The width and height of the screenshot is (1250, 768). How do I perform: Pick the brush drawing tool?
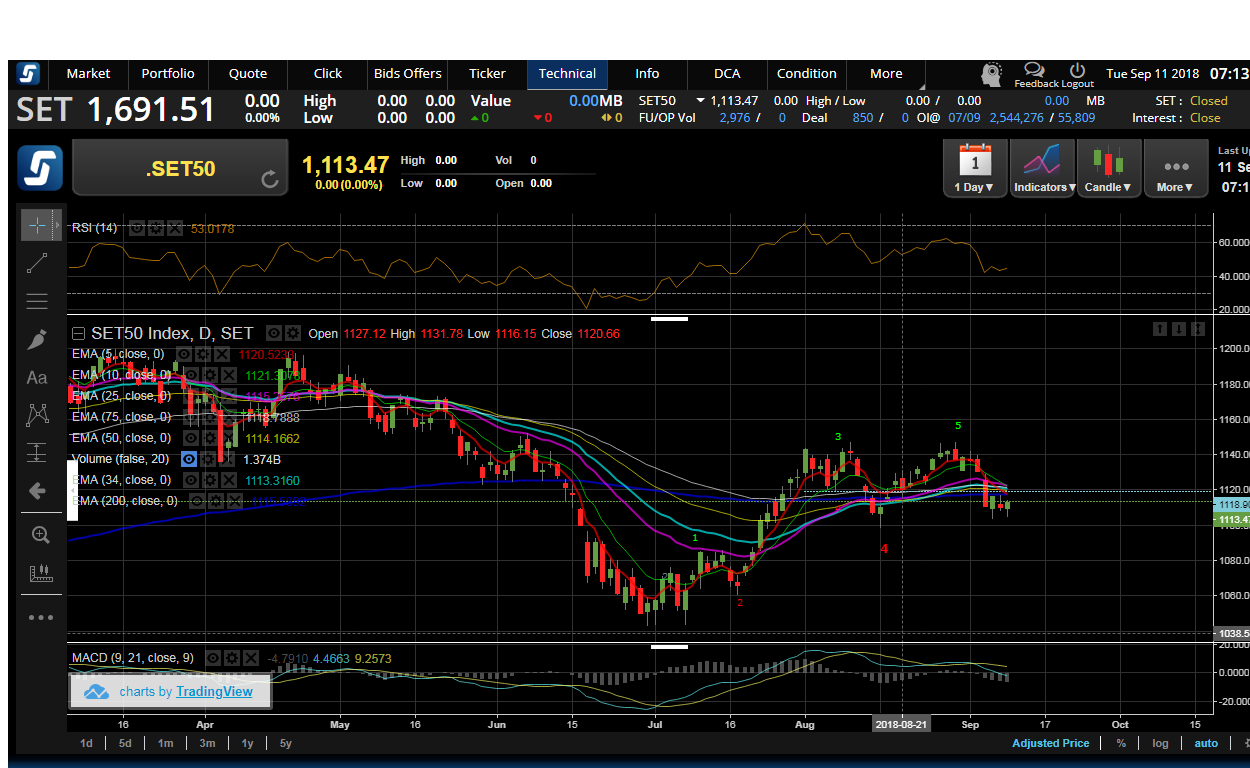(37, 340)
